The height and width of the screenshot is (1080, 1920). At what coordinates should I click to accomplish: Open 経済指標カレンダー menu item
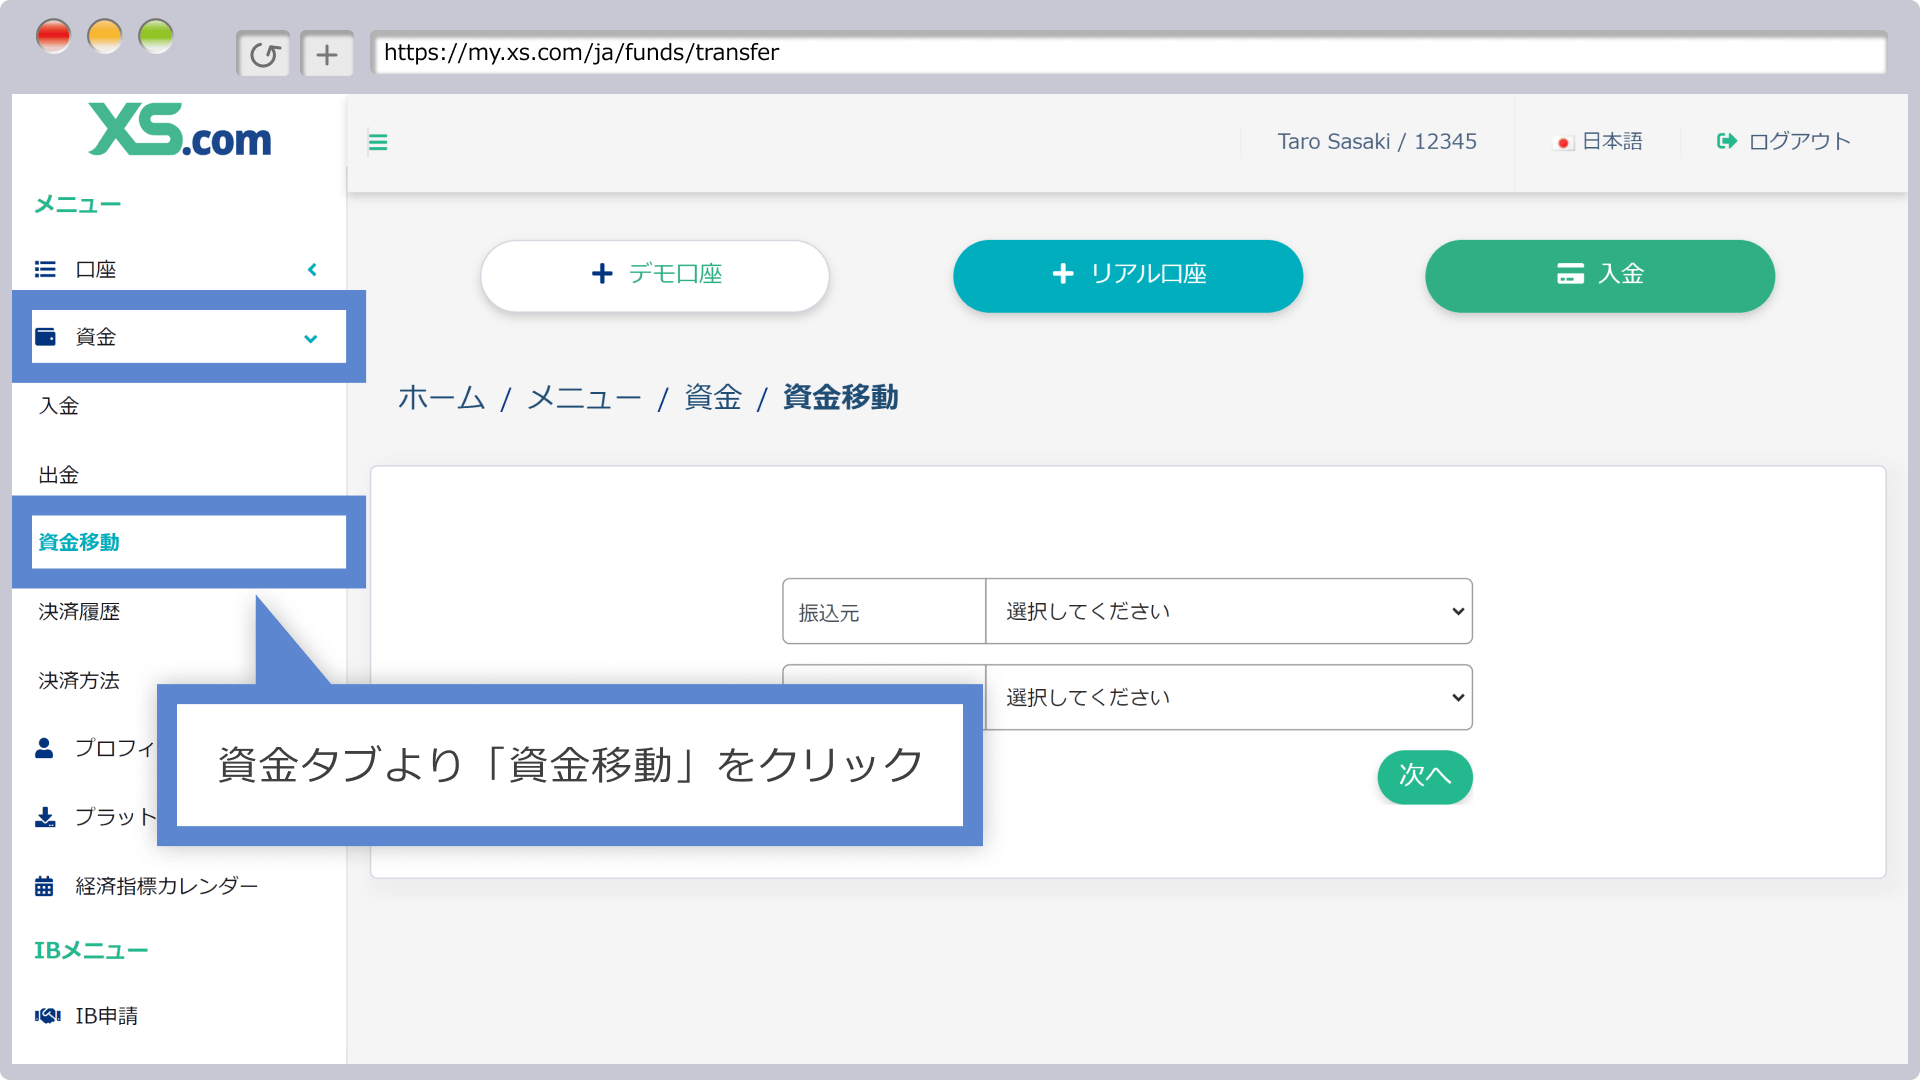[167, 886]
